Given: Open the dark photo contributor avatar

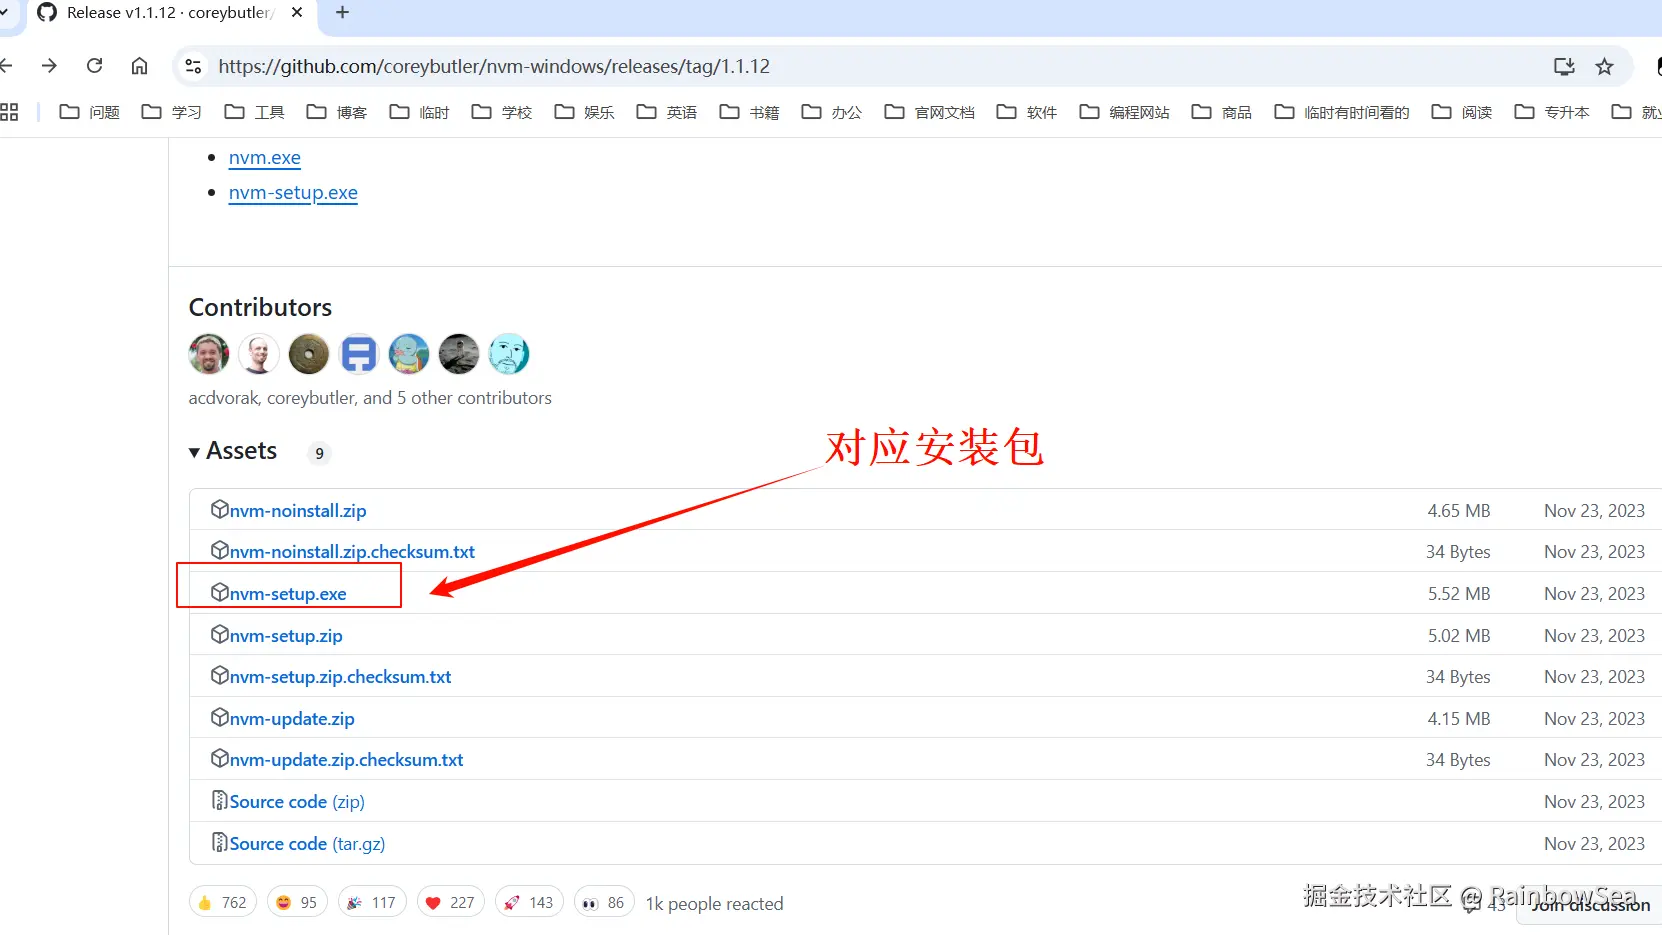Looking at the screenshot, I should tap(459, 354).
